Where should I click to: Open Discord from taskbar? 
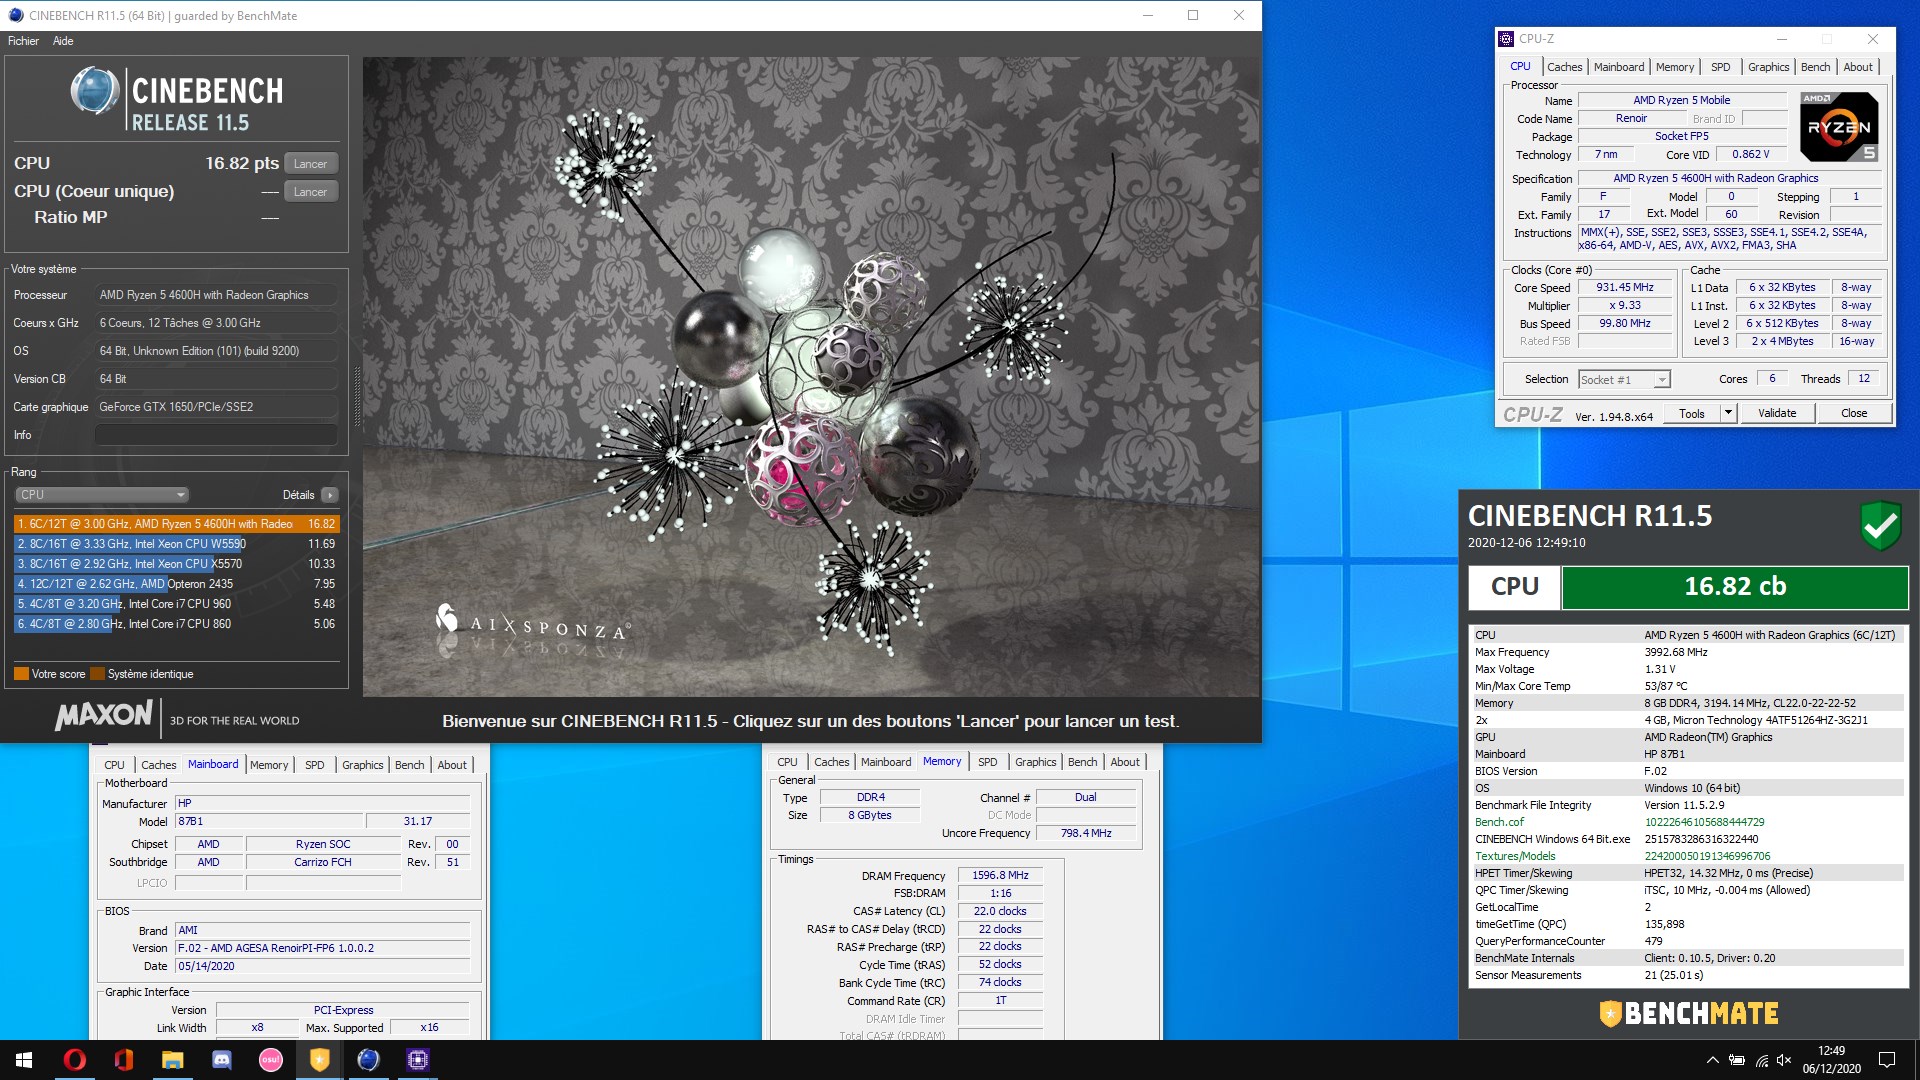[x=221, y=1060]
